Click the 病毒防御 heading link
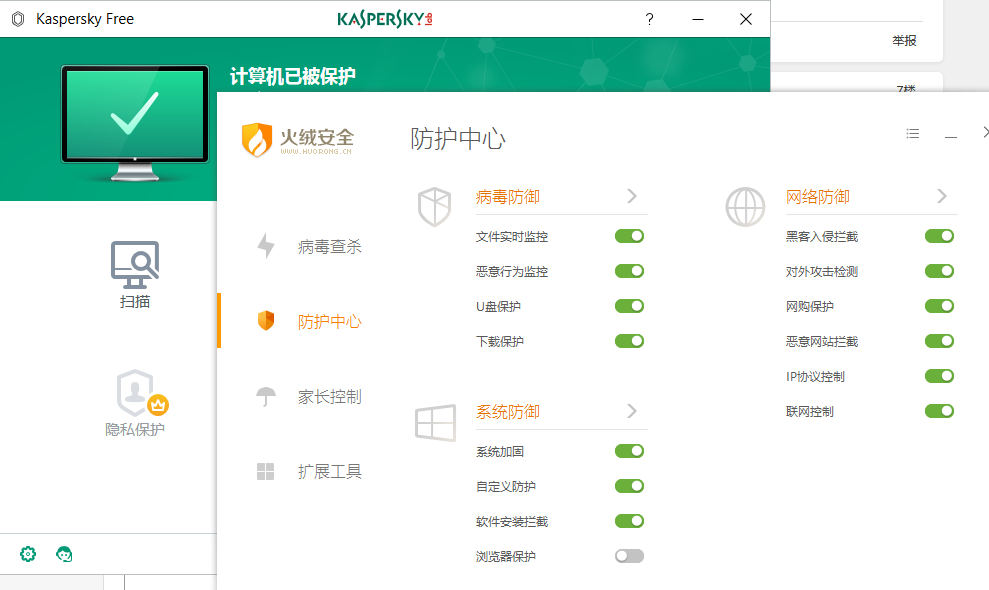Screen dimensions: 989x590 tap(508, 197)
